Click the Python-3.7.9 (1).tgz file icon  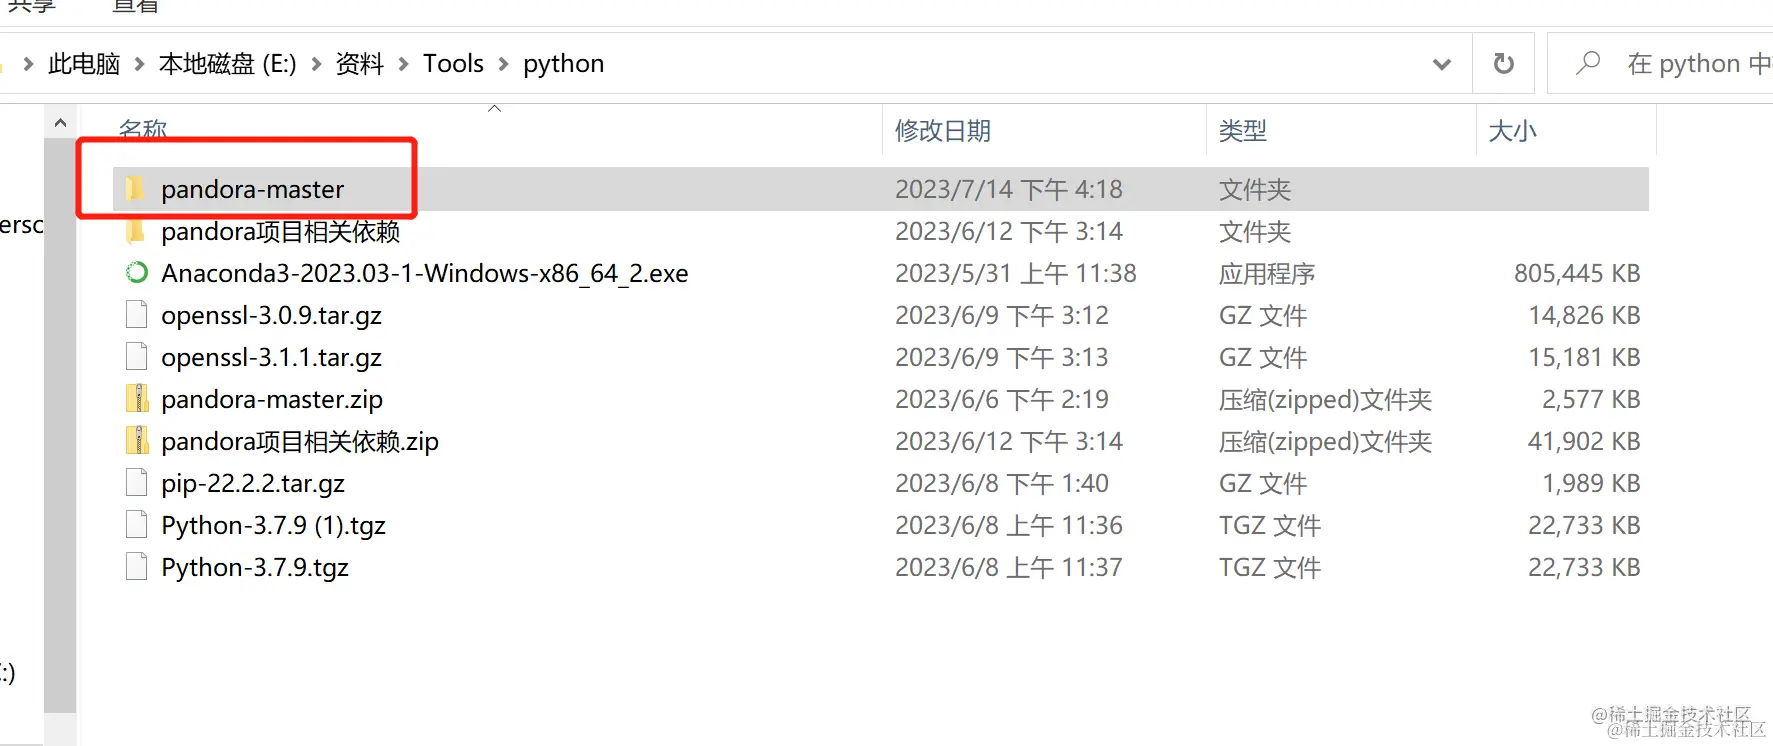tap(136, 525)
